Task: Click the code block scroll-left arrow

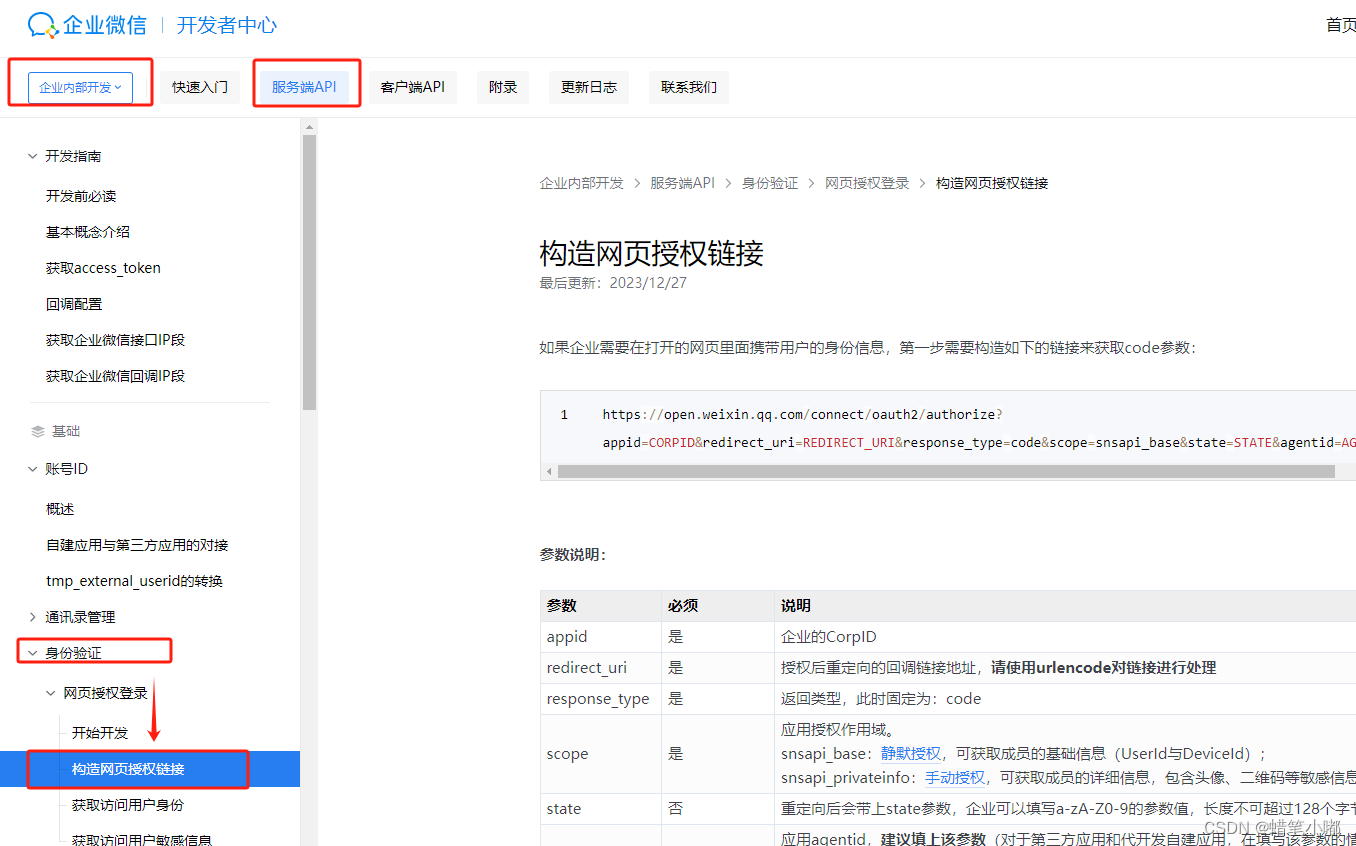Action: 549,471
